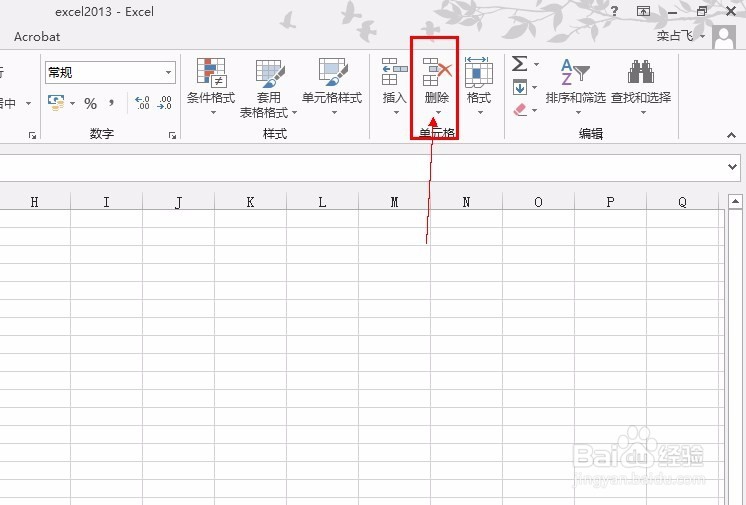Screen dimensions: 746x505
Task: Select column K header
Action: pos(250,202)
